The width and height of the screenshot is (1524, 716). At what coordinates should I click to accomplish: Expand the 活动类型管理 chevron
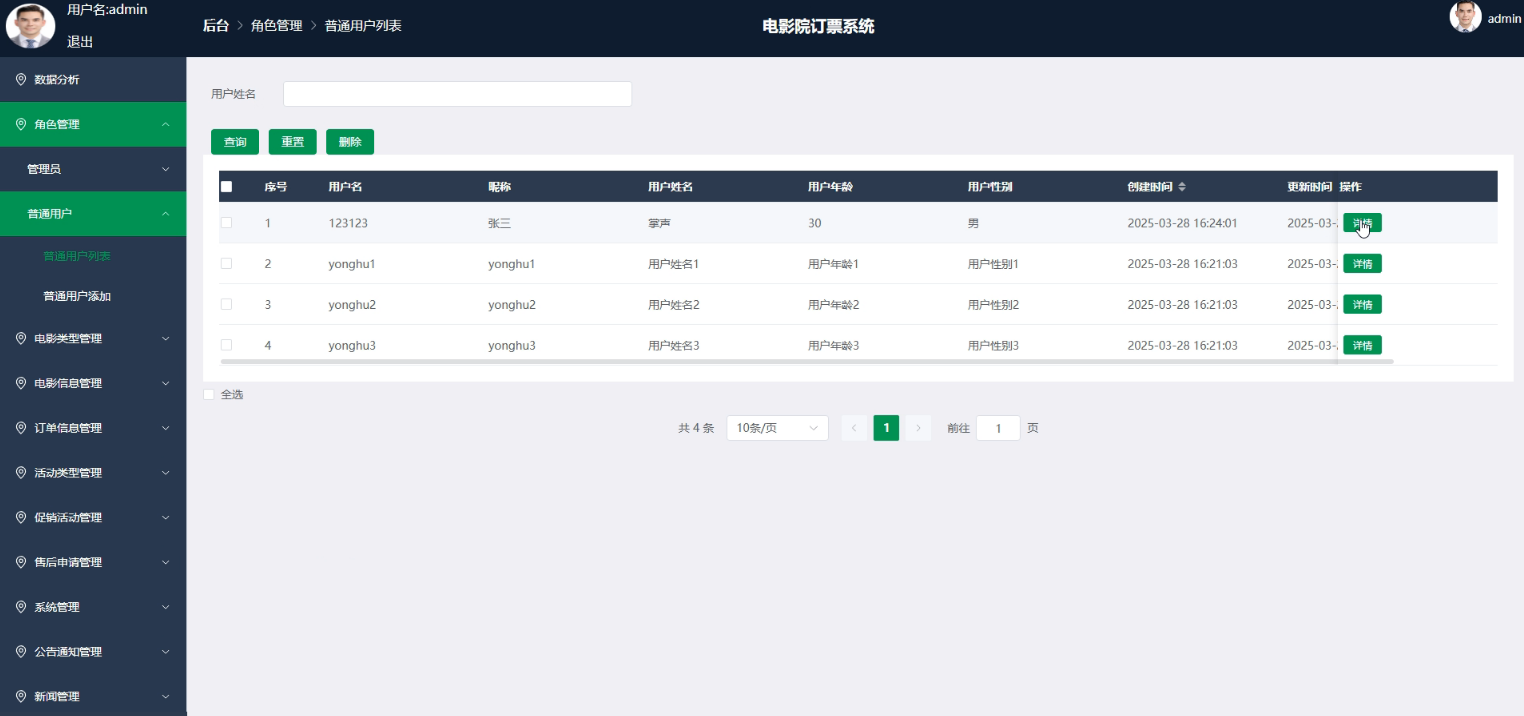point(166,472)
